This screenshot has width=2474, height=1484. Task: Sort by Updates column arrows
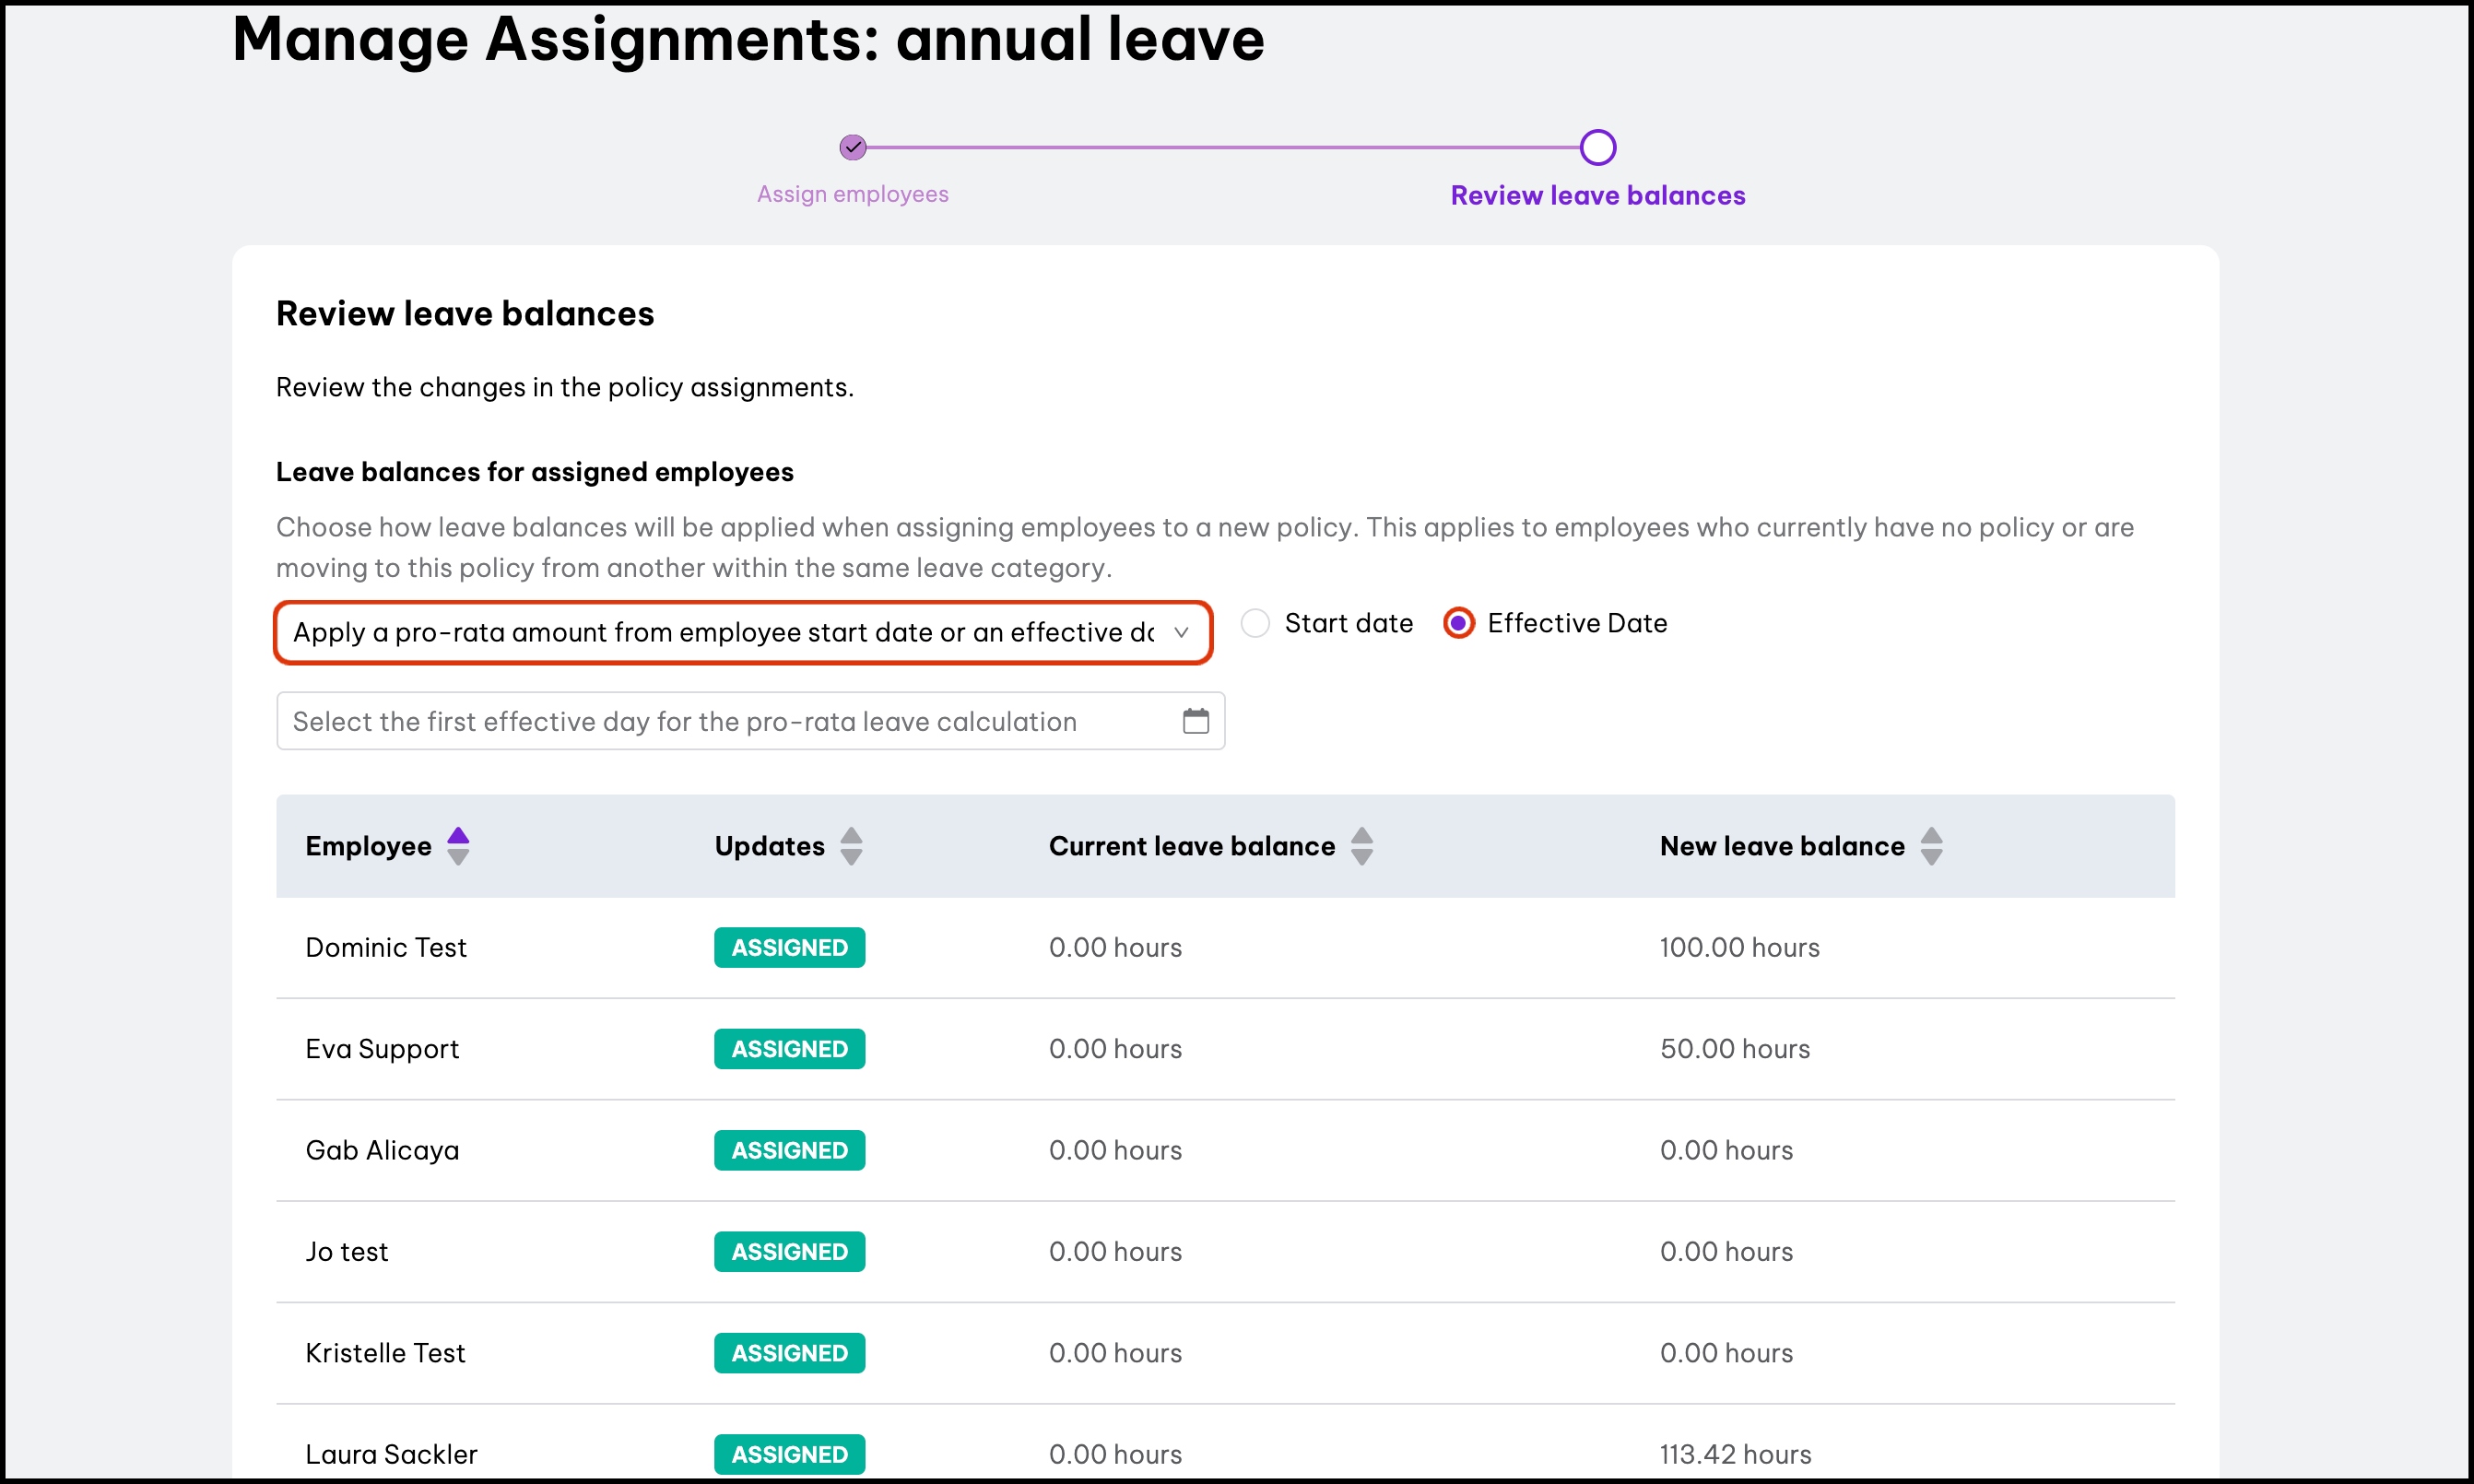pyautogui.click(x=851, y=846)
